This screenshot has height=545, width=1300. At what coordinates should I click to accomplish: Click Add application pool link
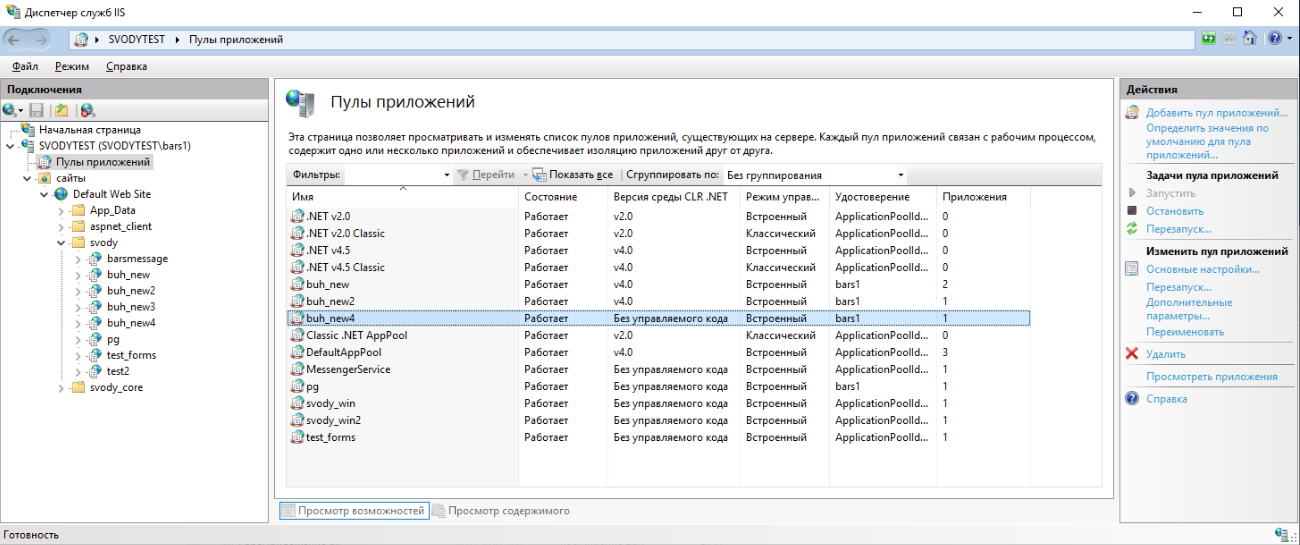point(1216,113)
